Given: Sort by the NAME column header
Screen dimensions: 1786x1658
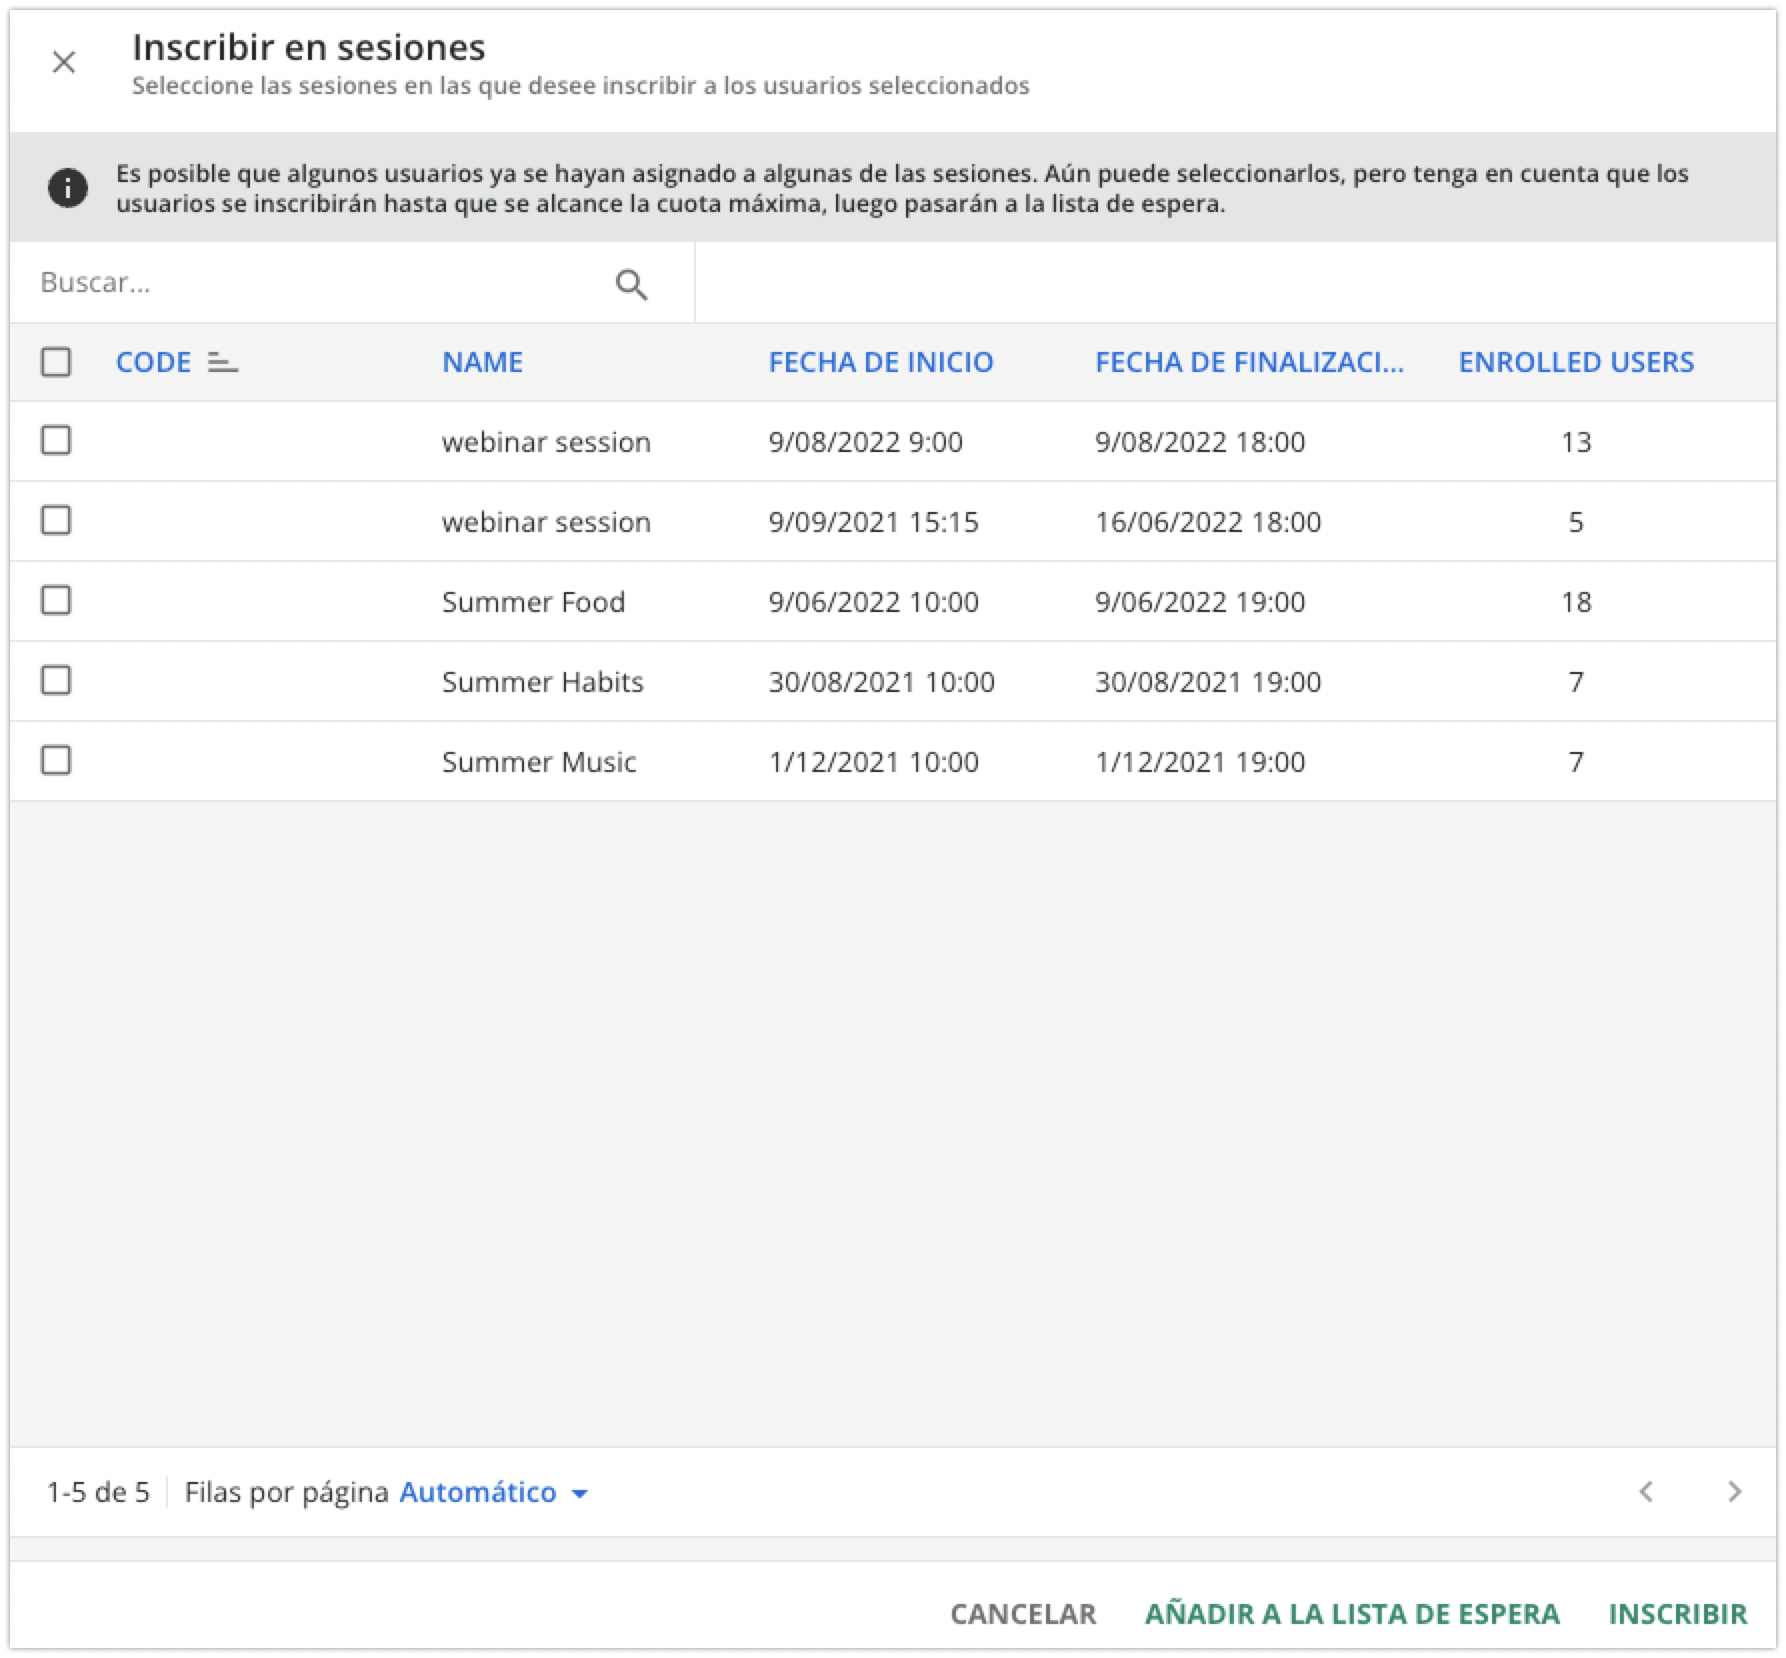Looking at the screenshot, I should click(482, 362).
